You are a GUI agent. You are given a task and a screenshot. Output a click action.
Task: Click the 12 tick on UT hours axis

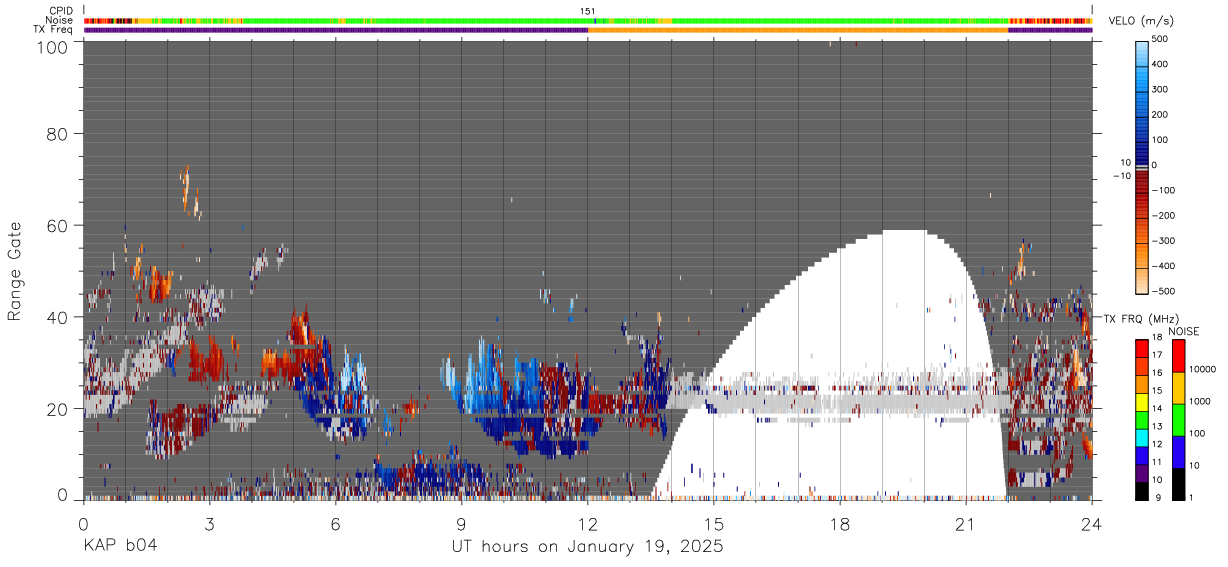click(588, 523)
